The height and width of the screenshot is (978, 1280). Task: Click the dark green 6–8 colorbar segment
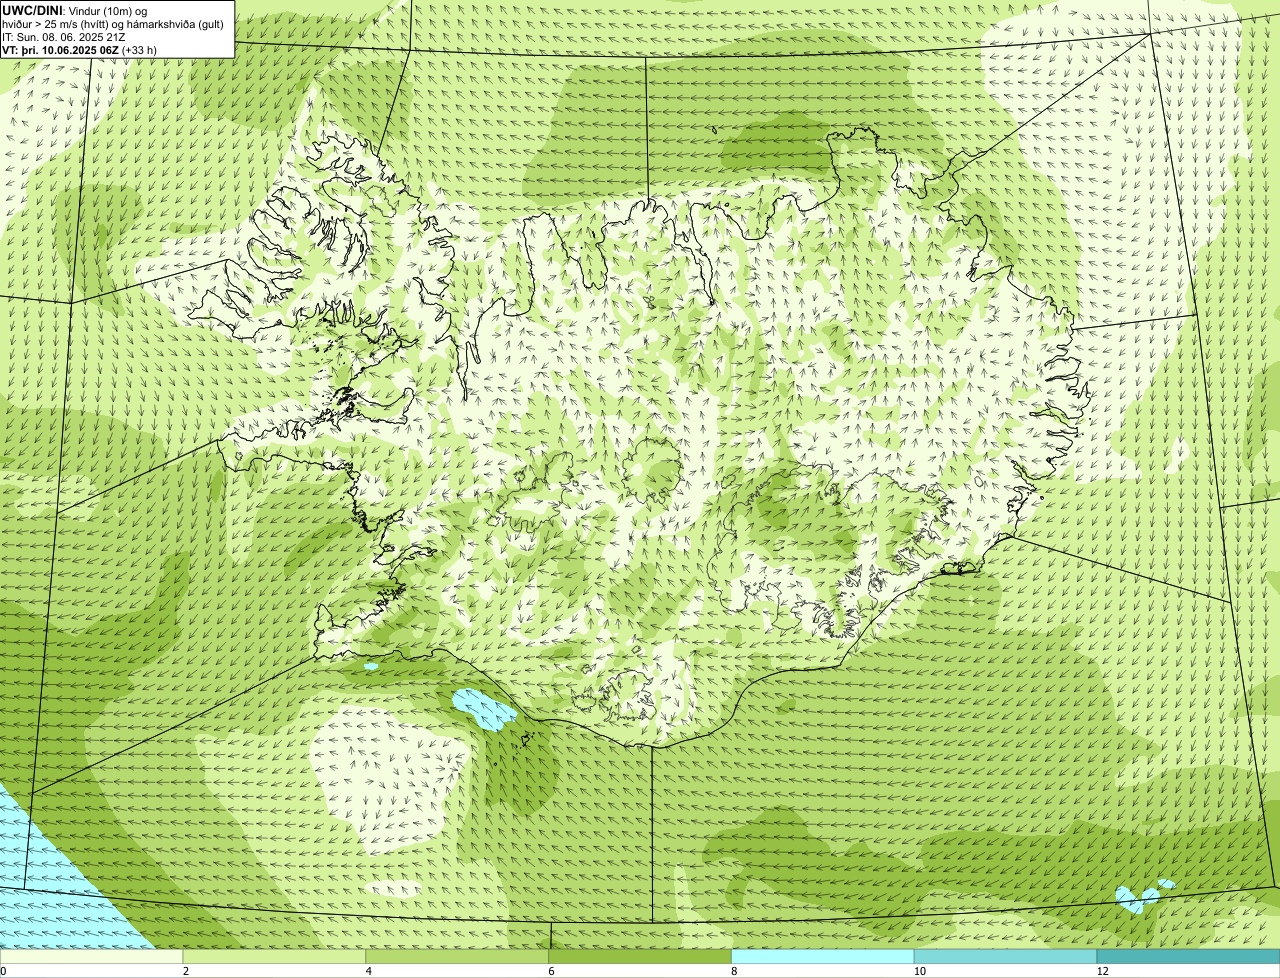point(640,956)
